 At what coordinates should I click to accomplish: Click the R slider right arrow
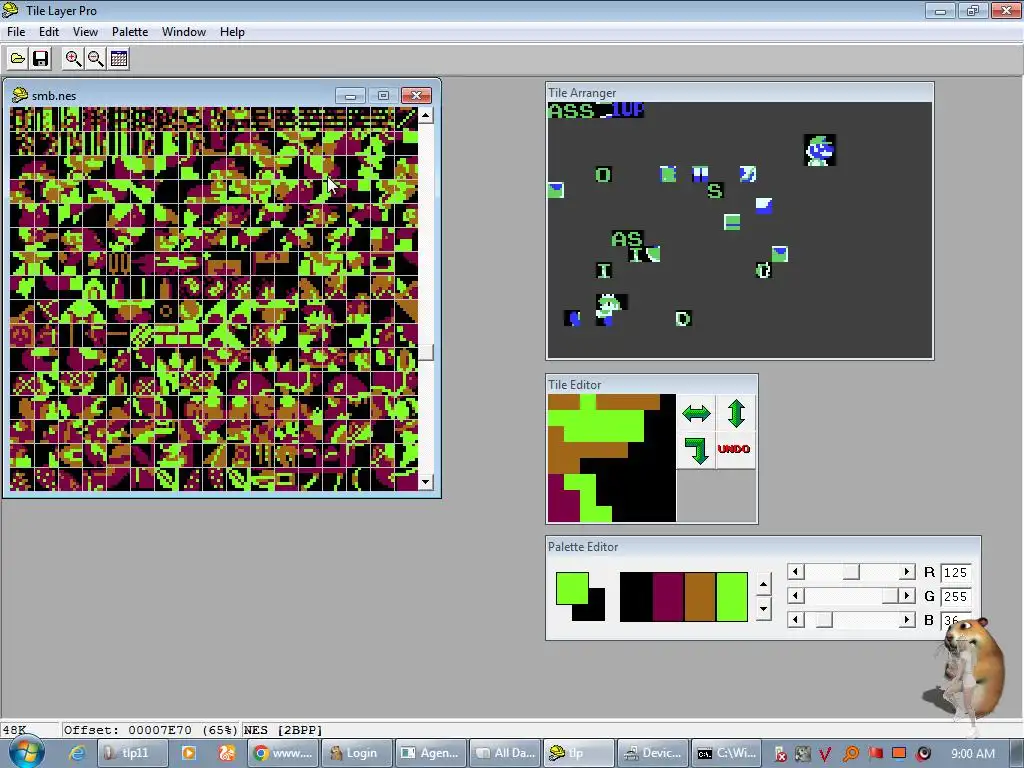906,572
